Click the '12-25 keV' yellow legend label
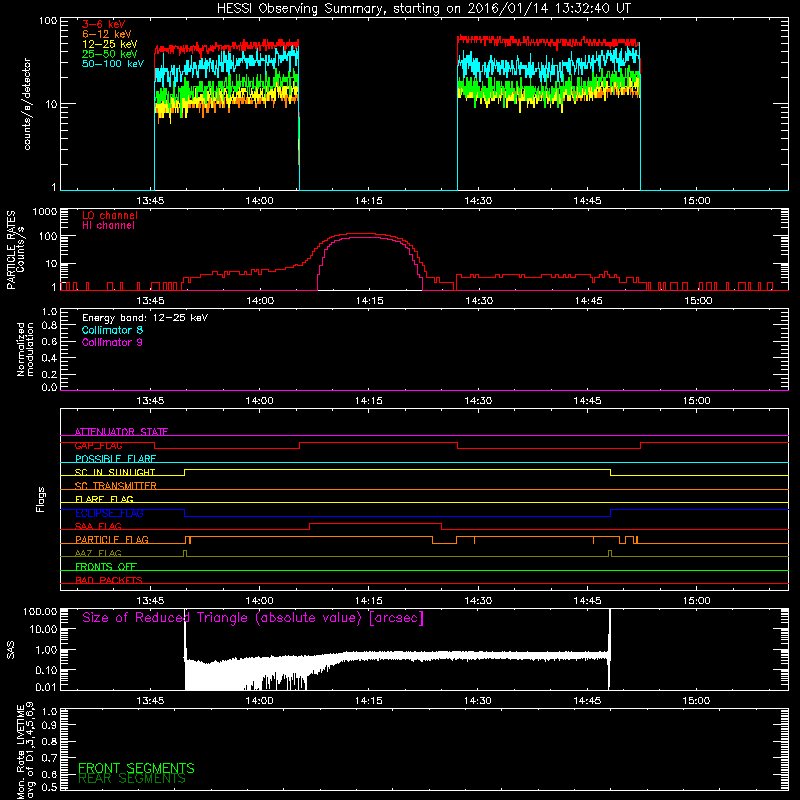Image resolution: width=800 pixels, height=800 pixels. point(110,44)
